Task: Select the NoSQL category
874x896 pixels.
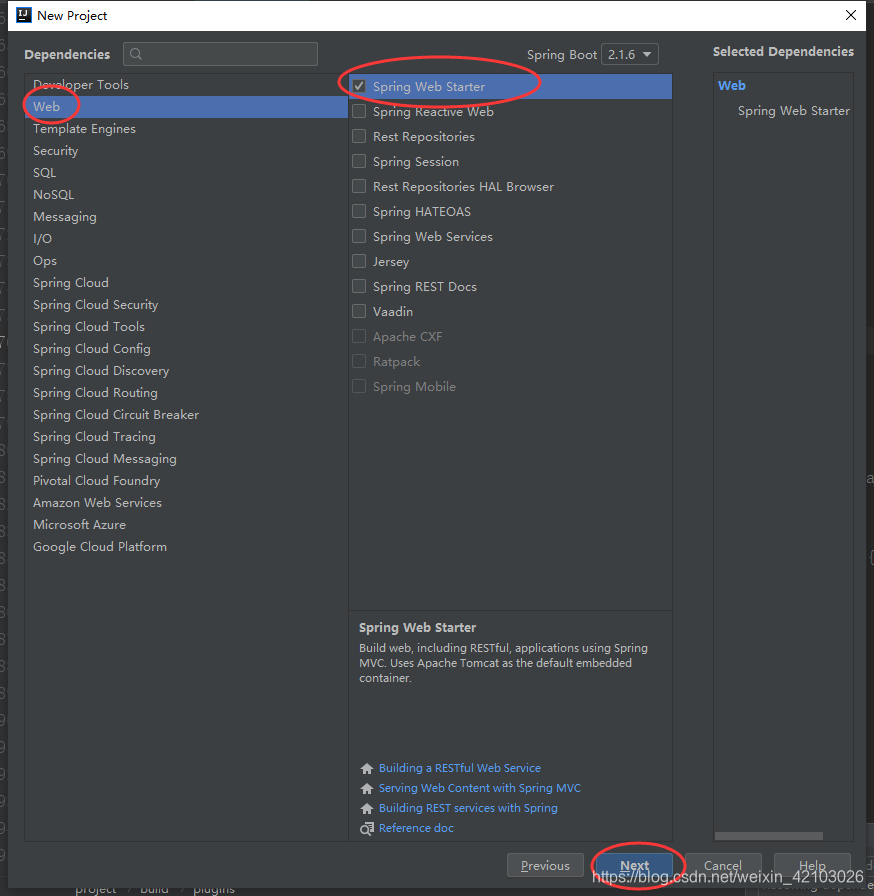Action: coord(186,195)
